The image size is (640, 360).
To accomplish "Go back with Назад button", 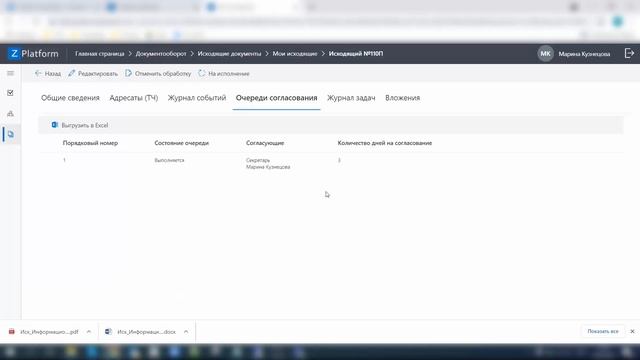I will 48,73.
